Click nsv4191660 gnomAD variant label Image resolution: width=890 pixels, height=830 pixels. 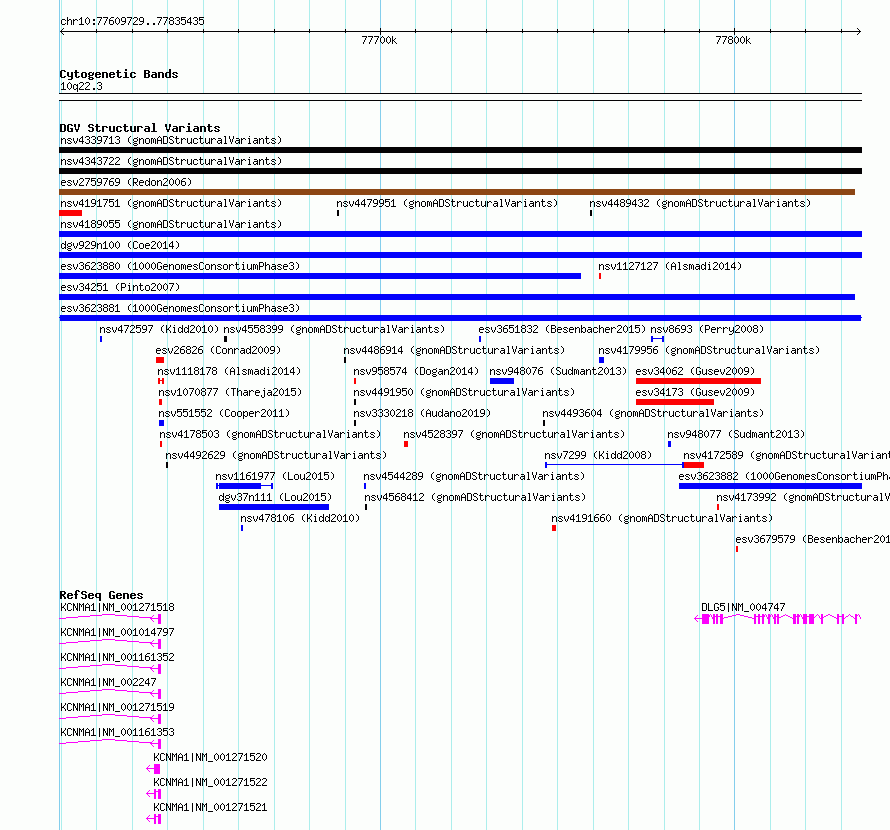[x=662, y=518]
